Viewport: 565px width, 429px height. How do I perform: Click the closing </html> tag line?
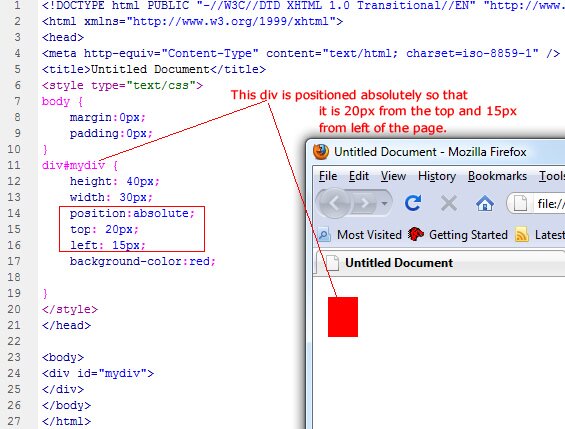click(x=66, y=421)
